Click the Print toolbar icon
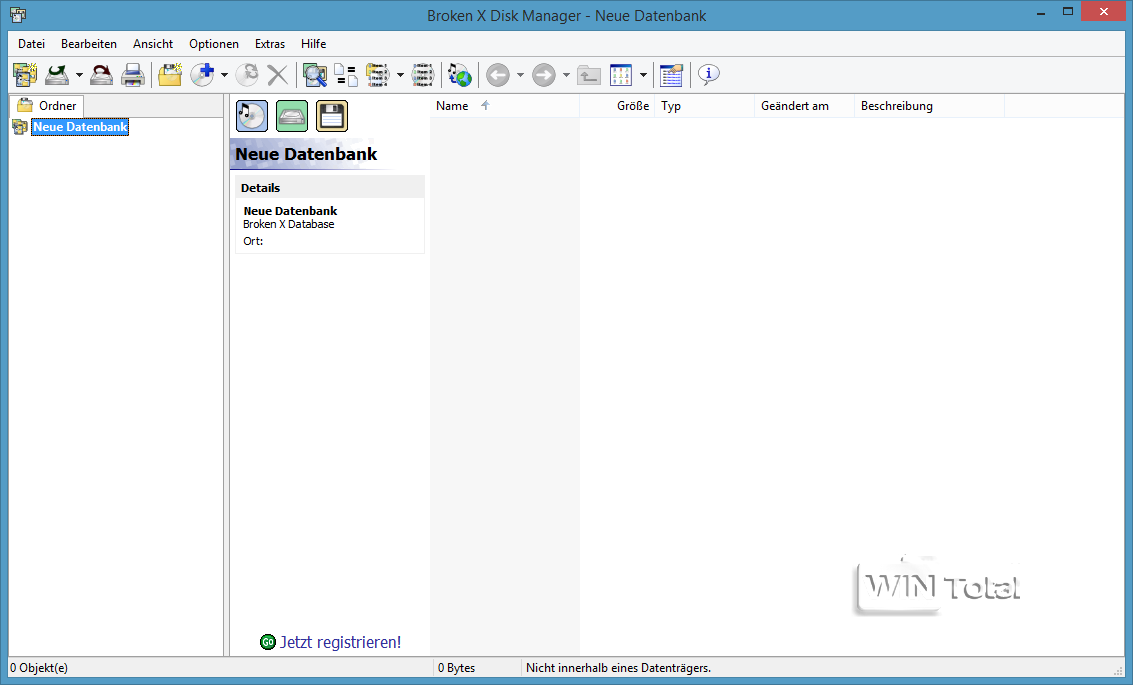 [133, 74]
